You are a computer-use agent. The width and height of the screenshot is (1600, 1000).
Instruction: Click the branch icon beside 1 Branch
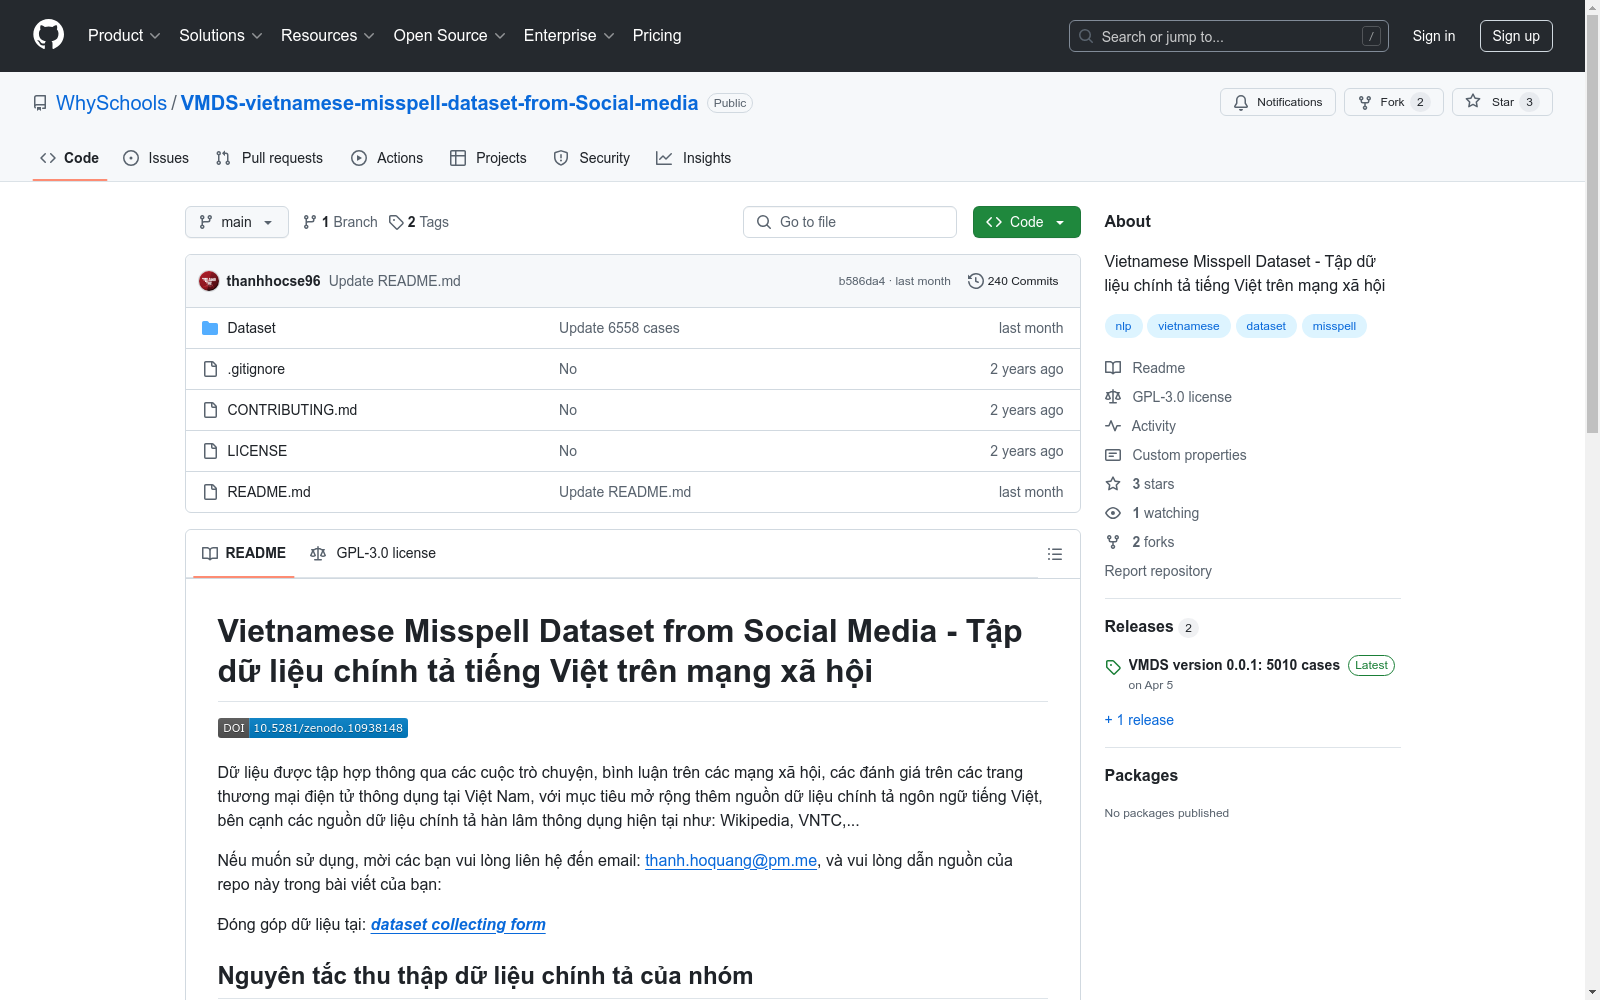pos(310,222)
